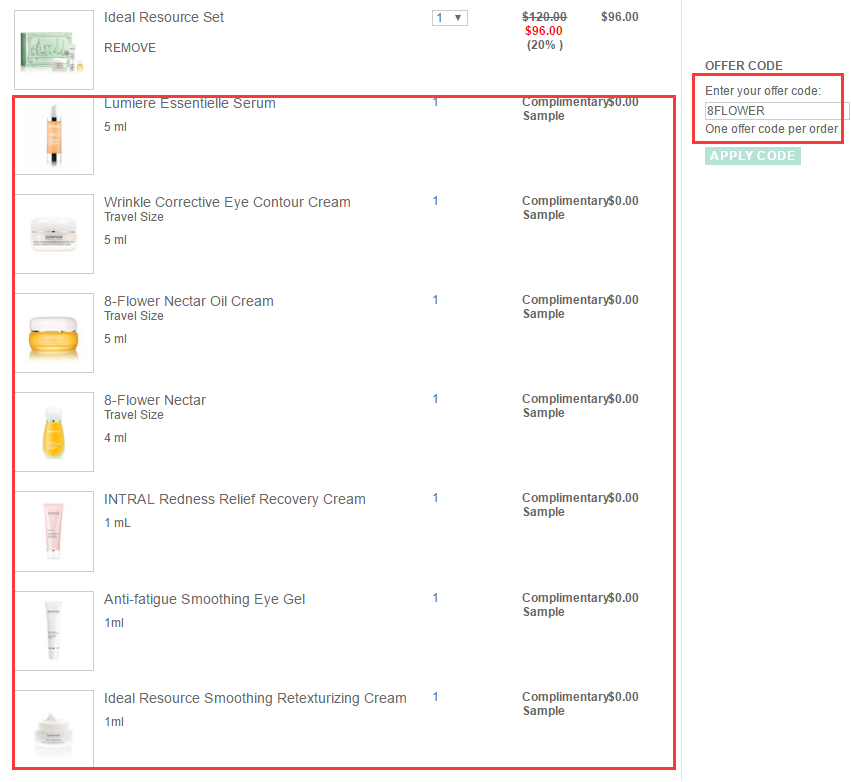Viewport: 851px width, 782px height.
Task: Open the Anti-fatigue Smoothing Eye Gel thumbnail
Action: (x=54, y=631)
